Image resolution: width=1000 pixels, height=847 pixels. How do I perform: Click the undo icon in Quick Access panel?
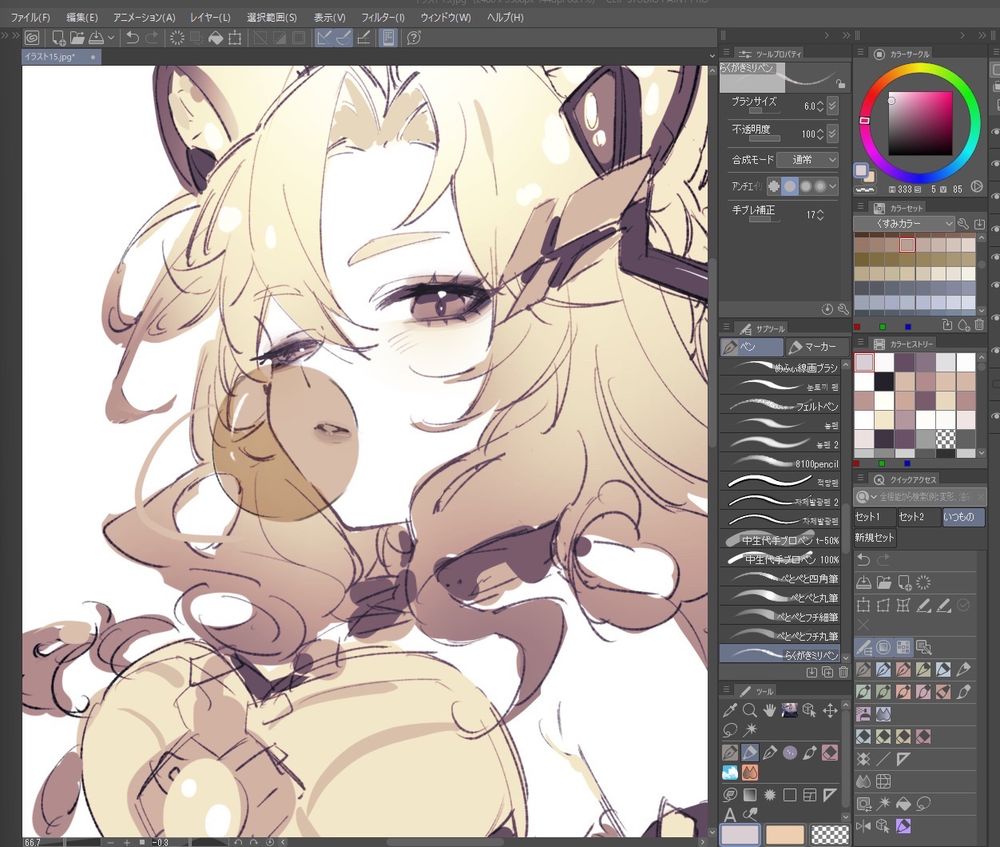pos(864,560)
